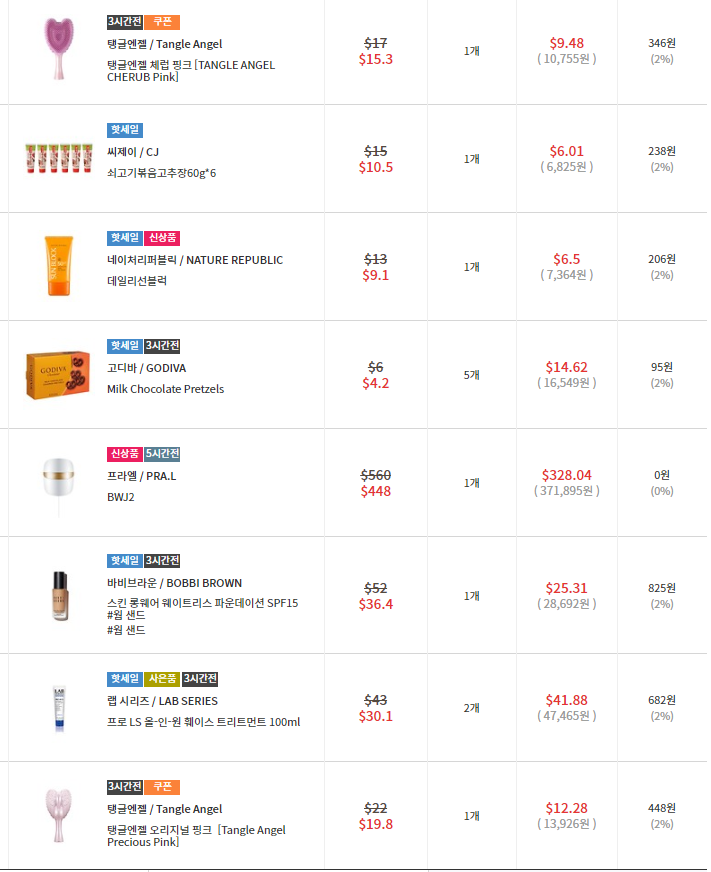Open the 데일리선블럭 product name link
The image size is (711, 872).
click(137, 280)
